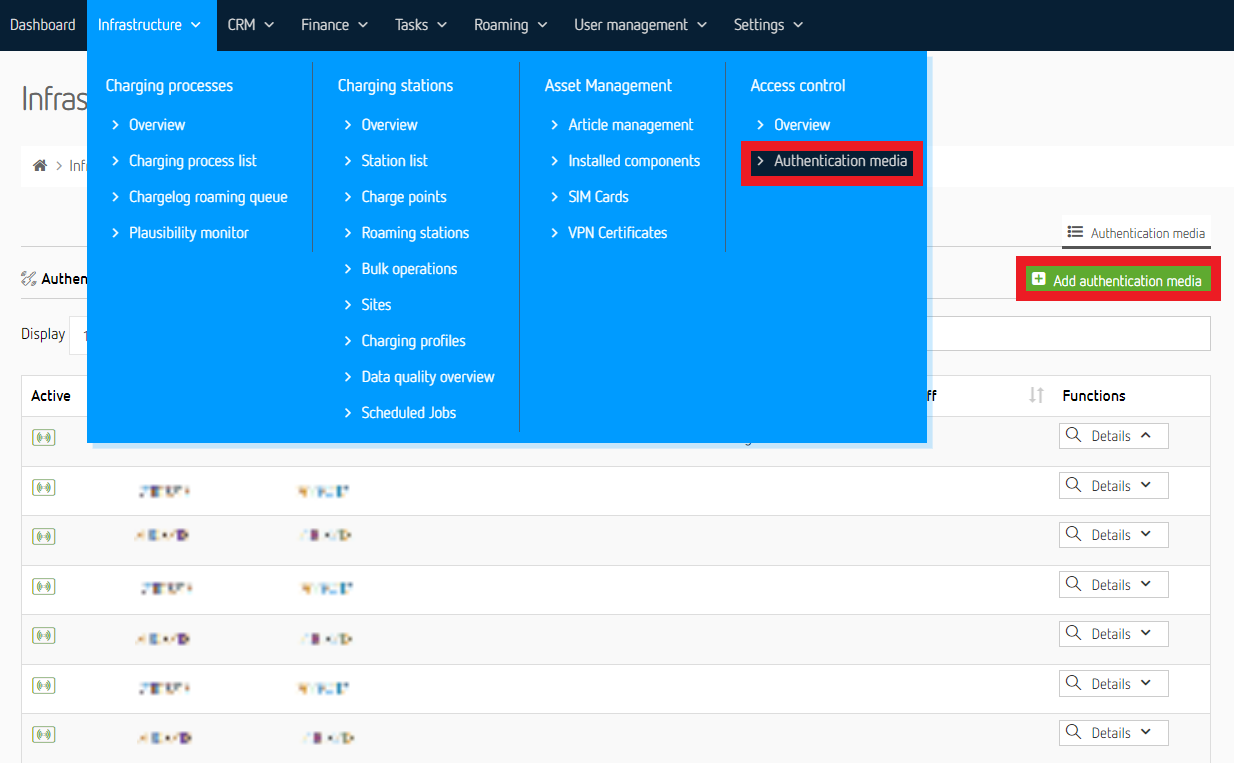Expand the third row Details chevron
The width and height of the screenshot is (1234, 763).
point(1146,534)
